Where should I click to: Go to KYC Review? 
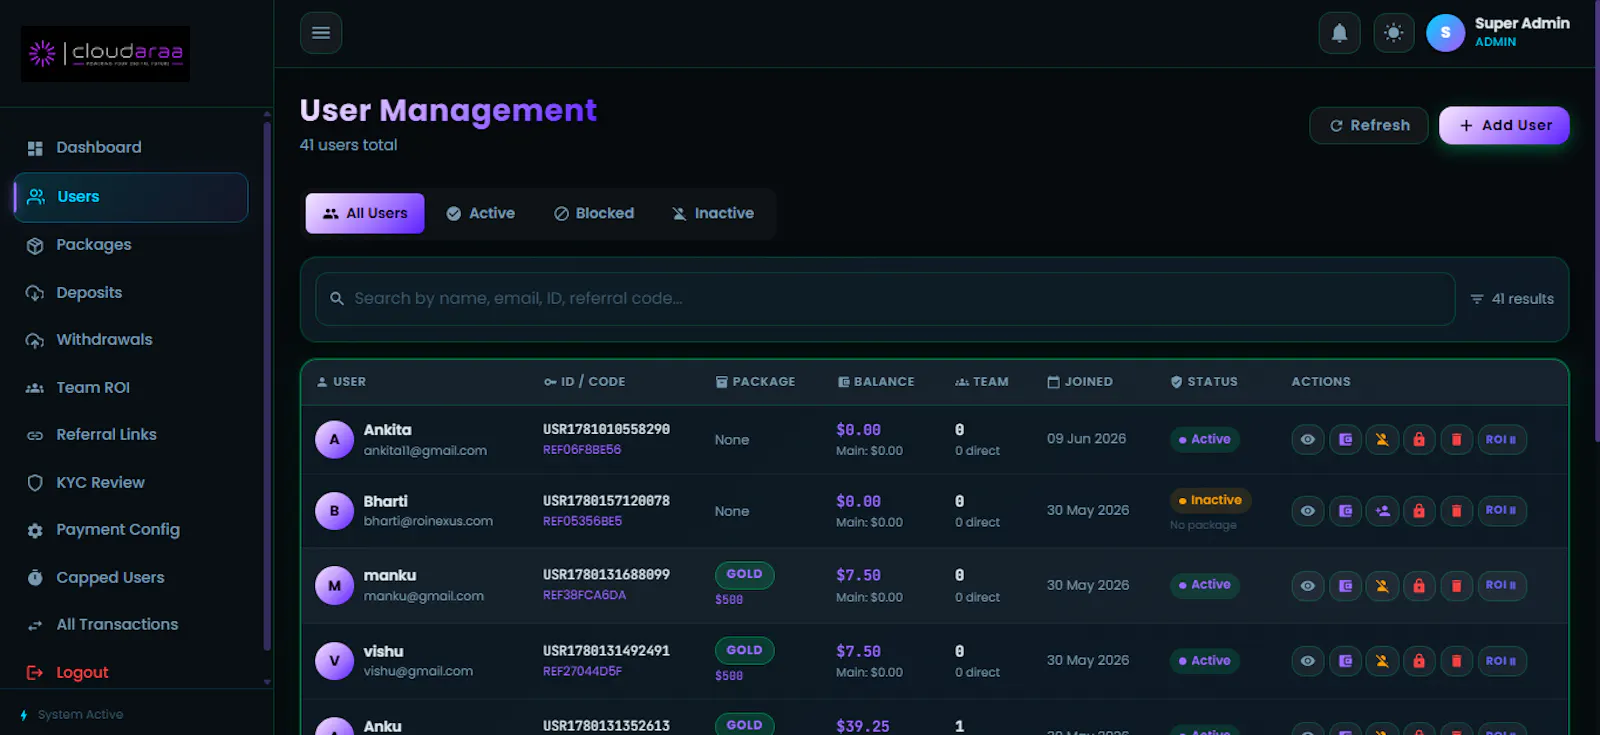pos(100,483)
